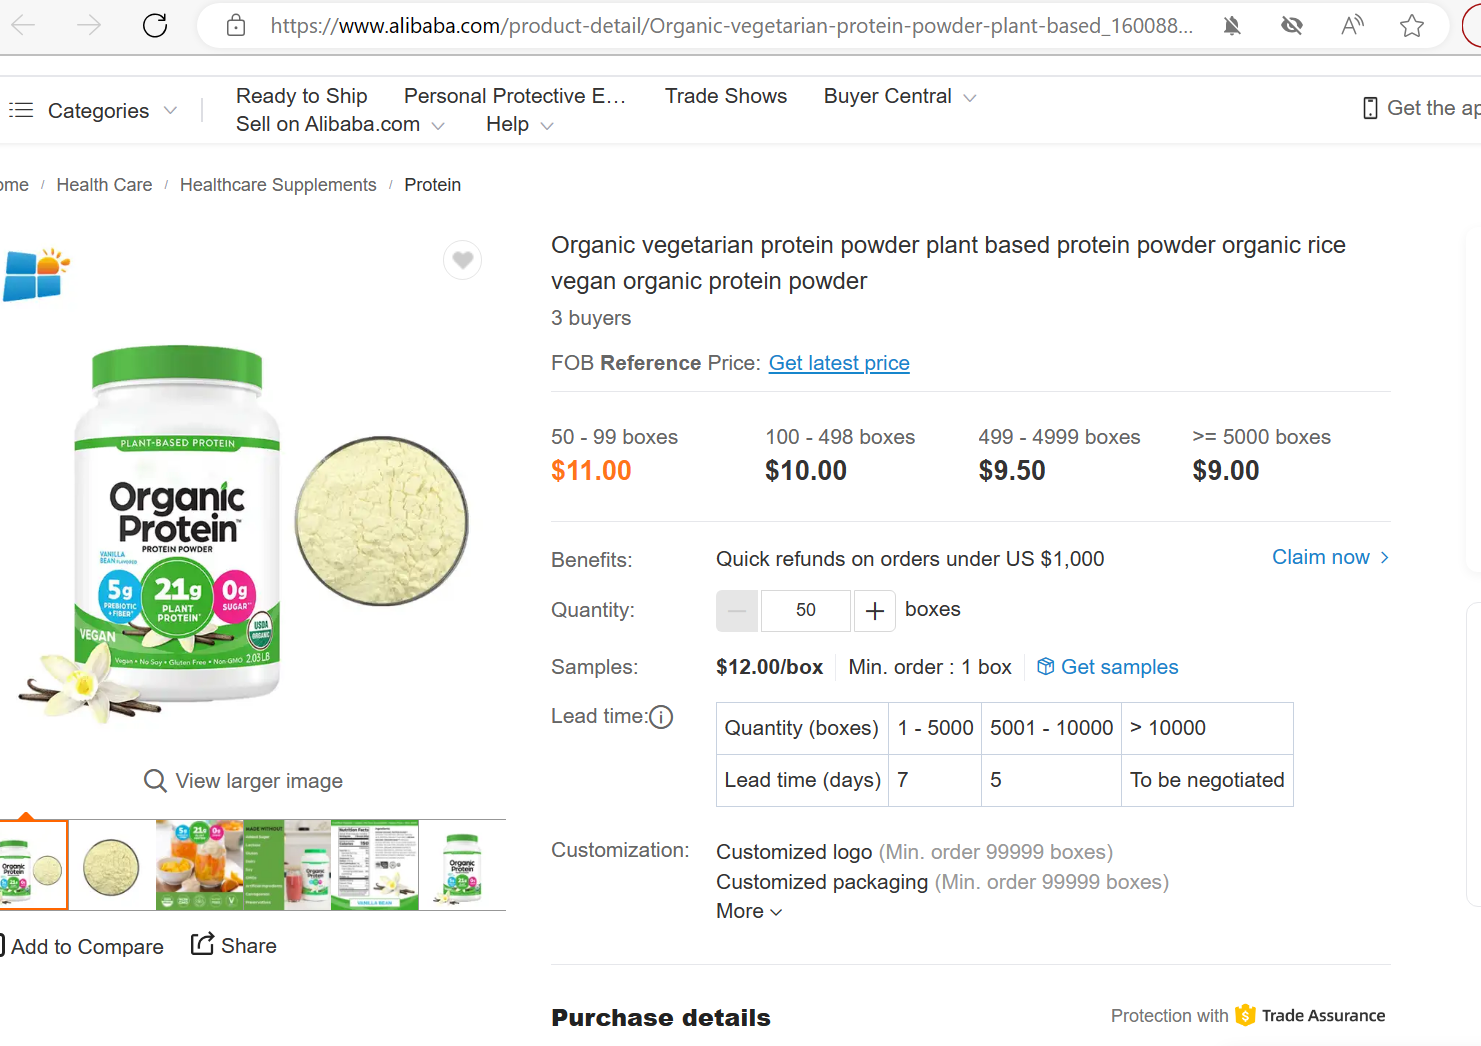Click the lead time info icon
1481x1046 pixels.
(x=661, y=717)
